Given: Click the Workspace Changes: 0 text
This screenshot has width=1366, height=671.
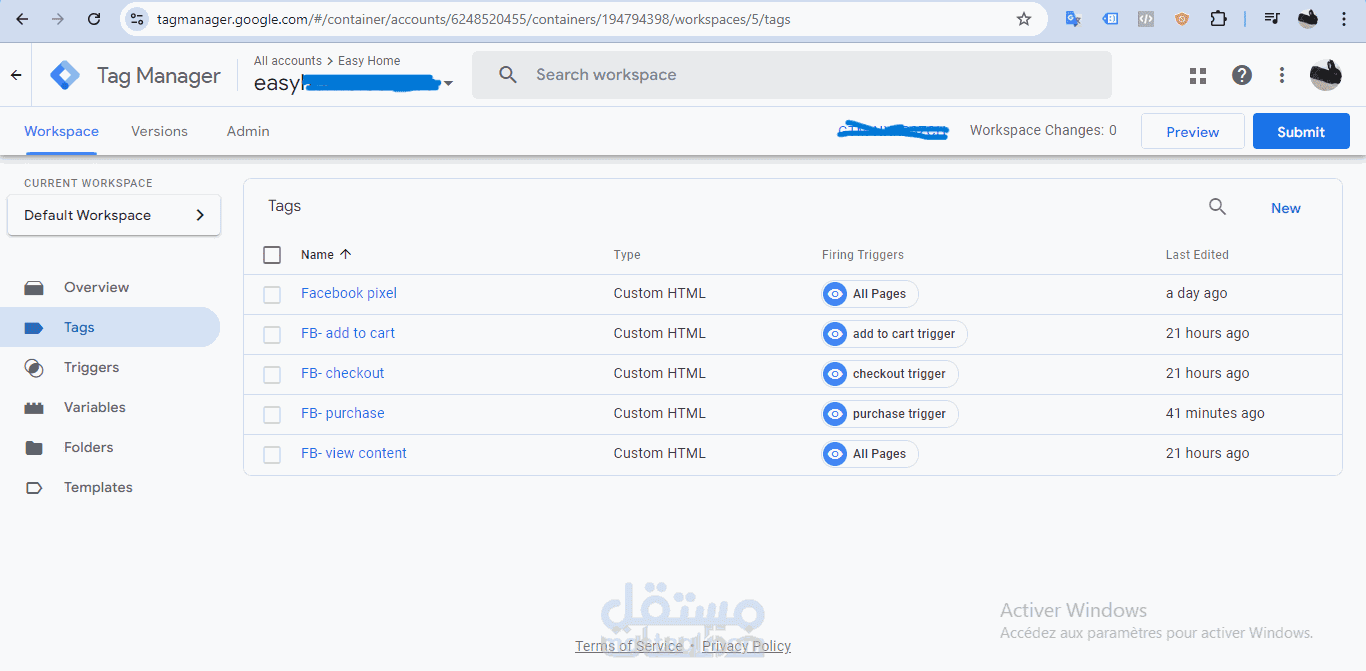Looking at the screenshot, I should point(1043,130).
